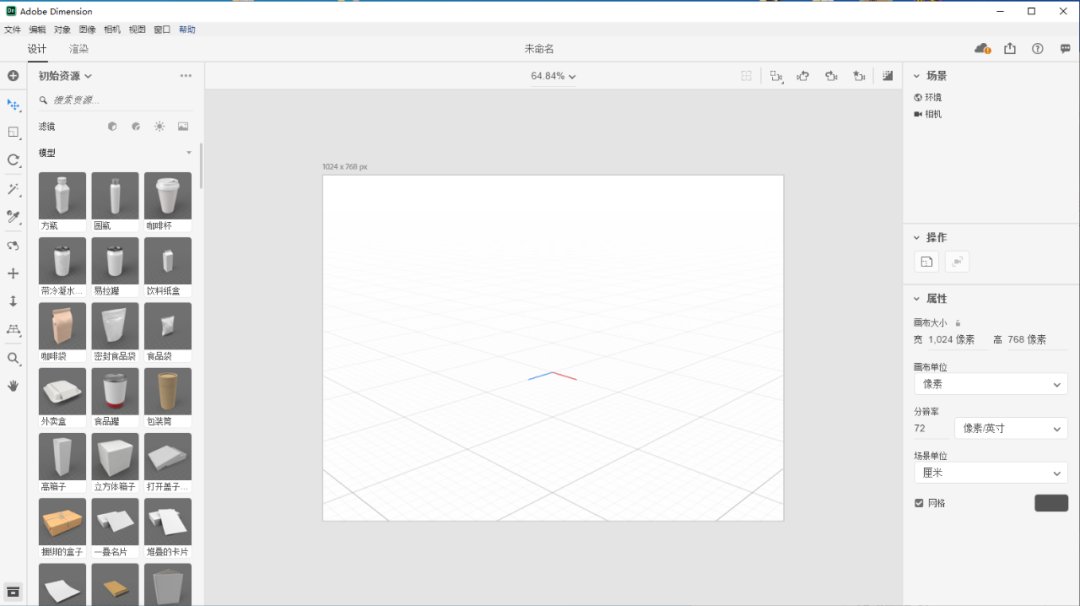The width and height of the screenshot is (1080, 606).
Task: Select the Sampler eyedropper tool
Action: tap(13, 217)
